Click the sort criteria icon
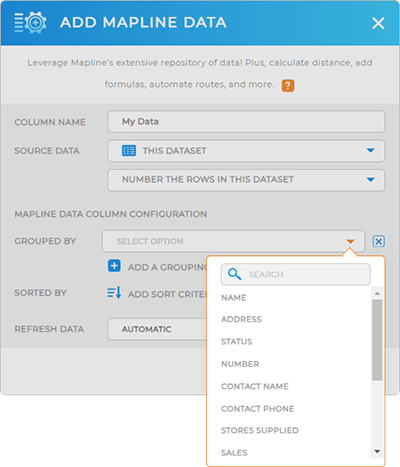 tap(114, 293)
